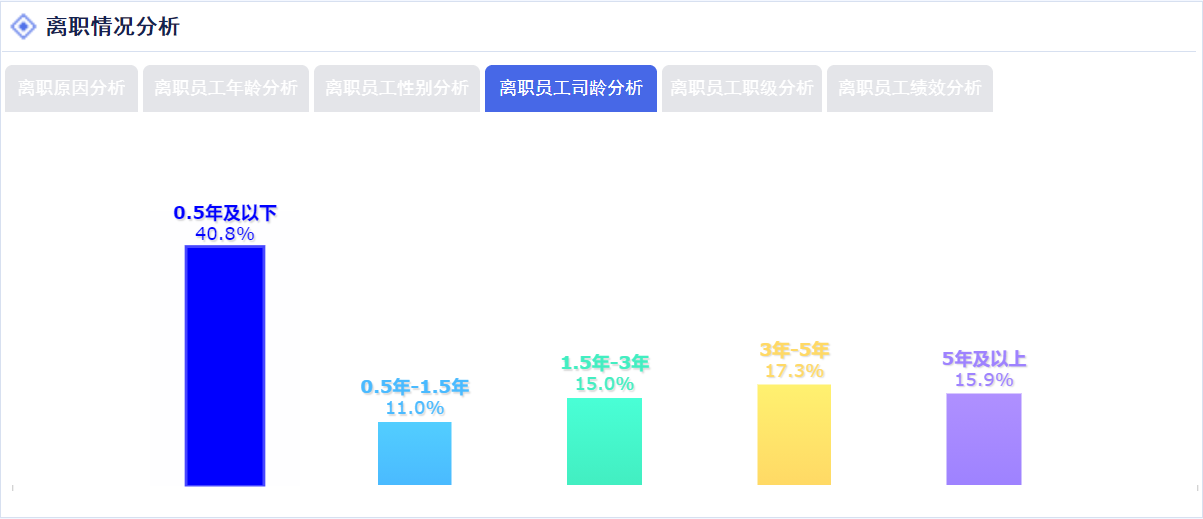Select the green 1.5年-3年 bar
Viewport: 1203px width, 519px height.
click(604, 441)
